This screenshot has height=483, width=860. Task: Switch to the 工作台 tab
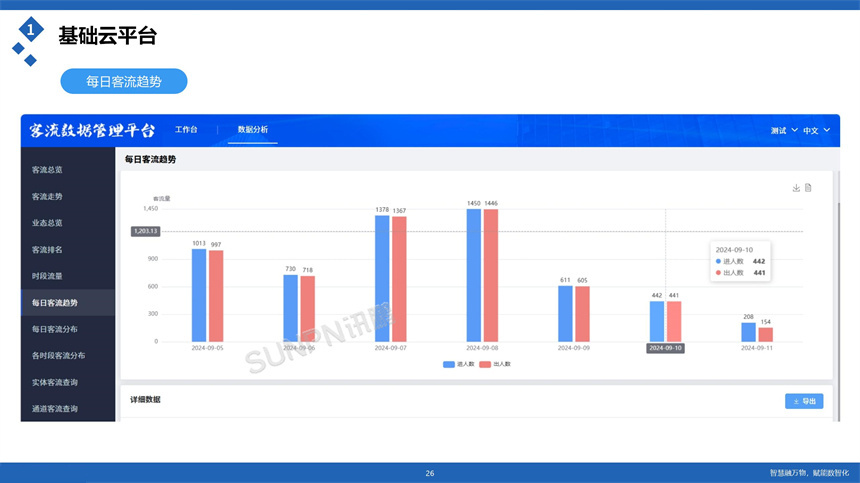[x=186, y=130]
